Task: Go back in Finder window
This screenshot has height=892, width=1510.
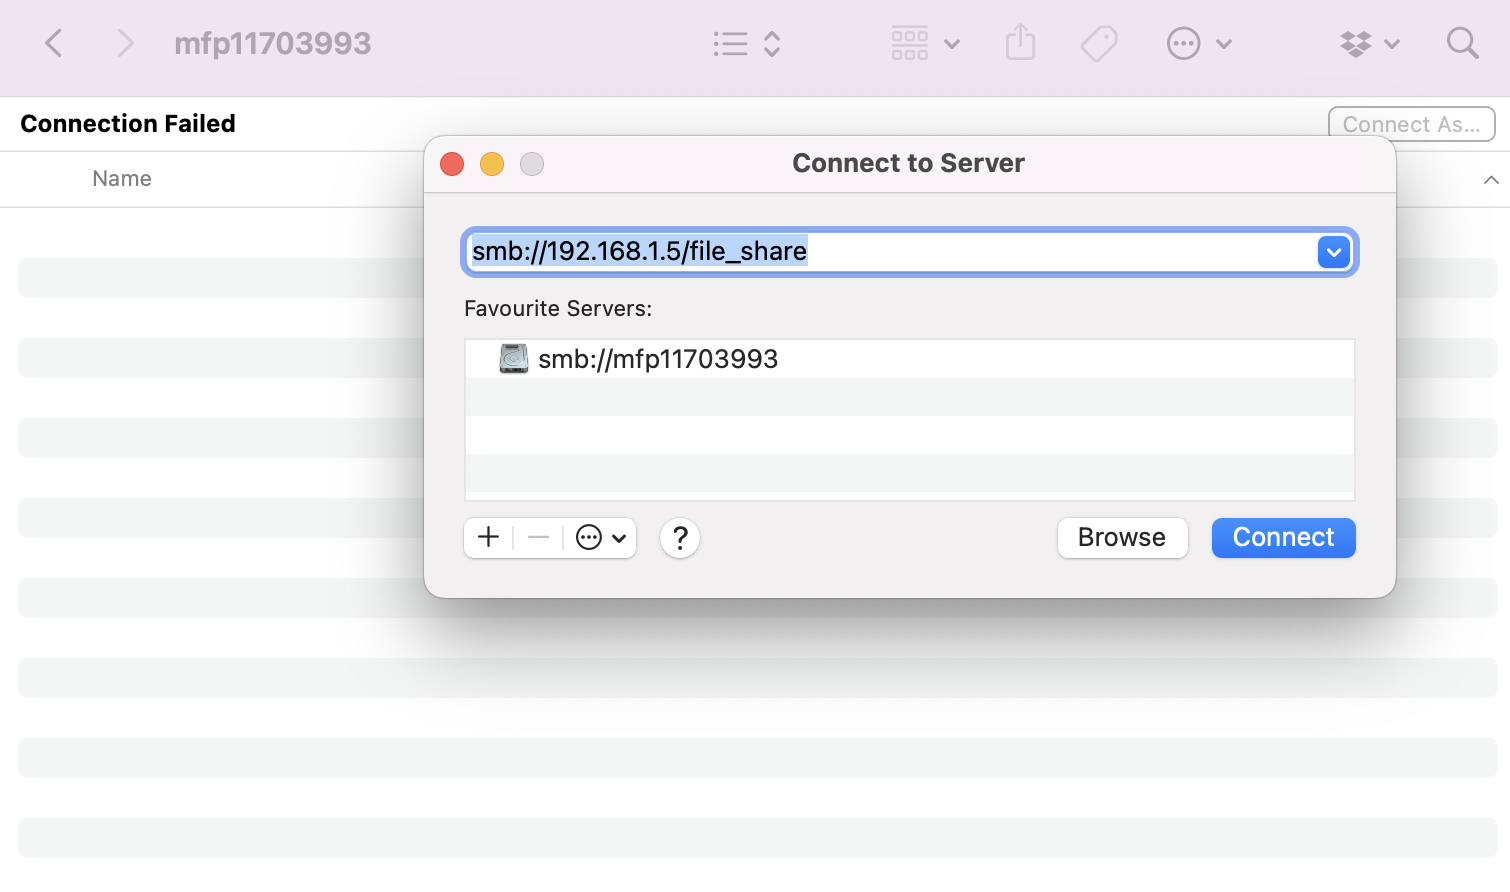Action: [54, 43]
